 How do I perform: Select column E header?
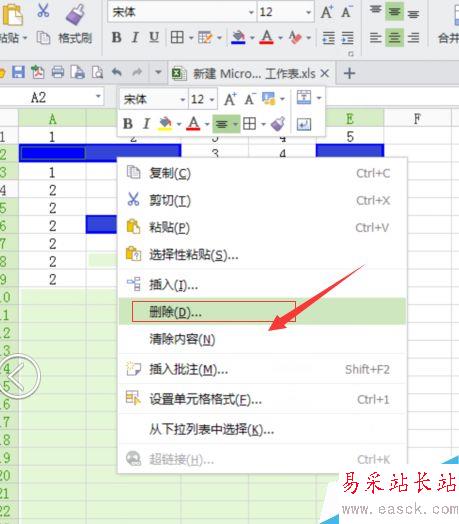350,119
